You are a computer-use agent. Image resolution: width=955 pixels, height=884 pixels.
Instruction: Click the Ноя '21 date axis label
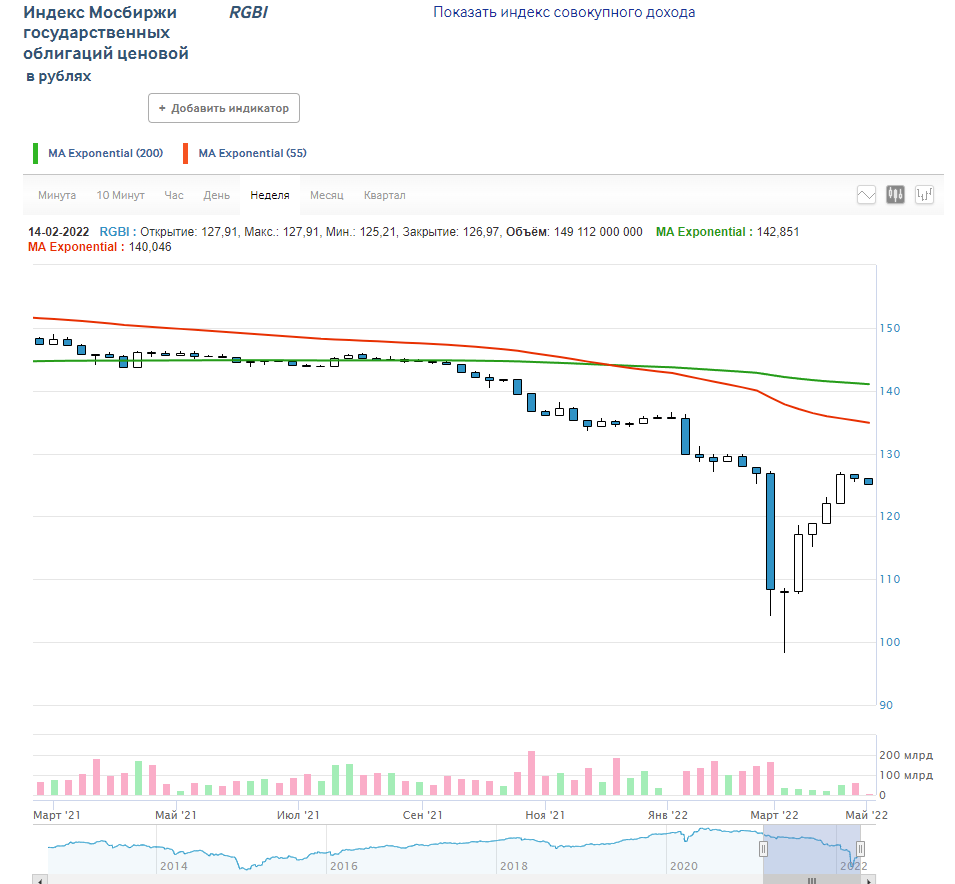(545, 815)
